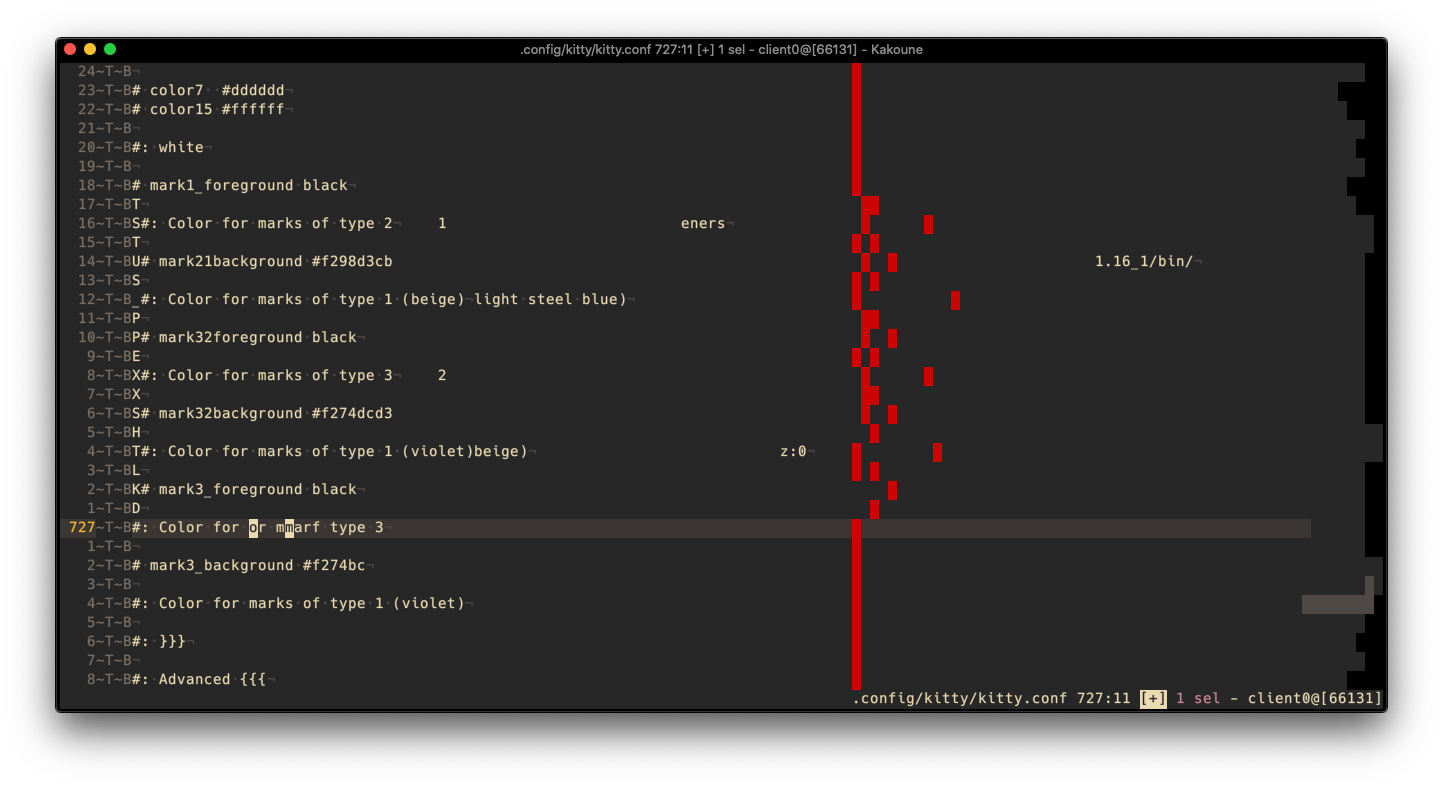Click the "1 sel" selection counter

[x=1197, y=698]
